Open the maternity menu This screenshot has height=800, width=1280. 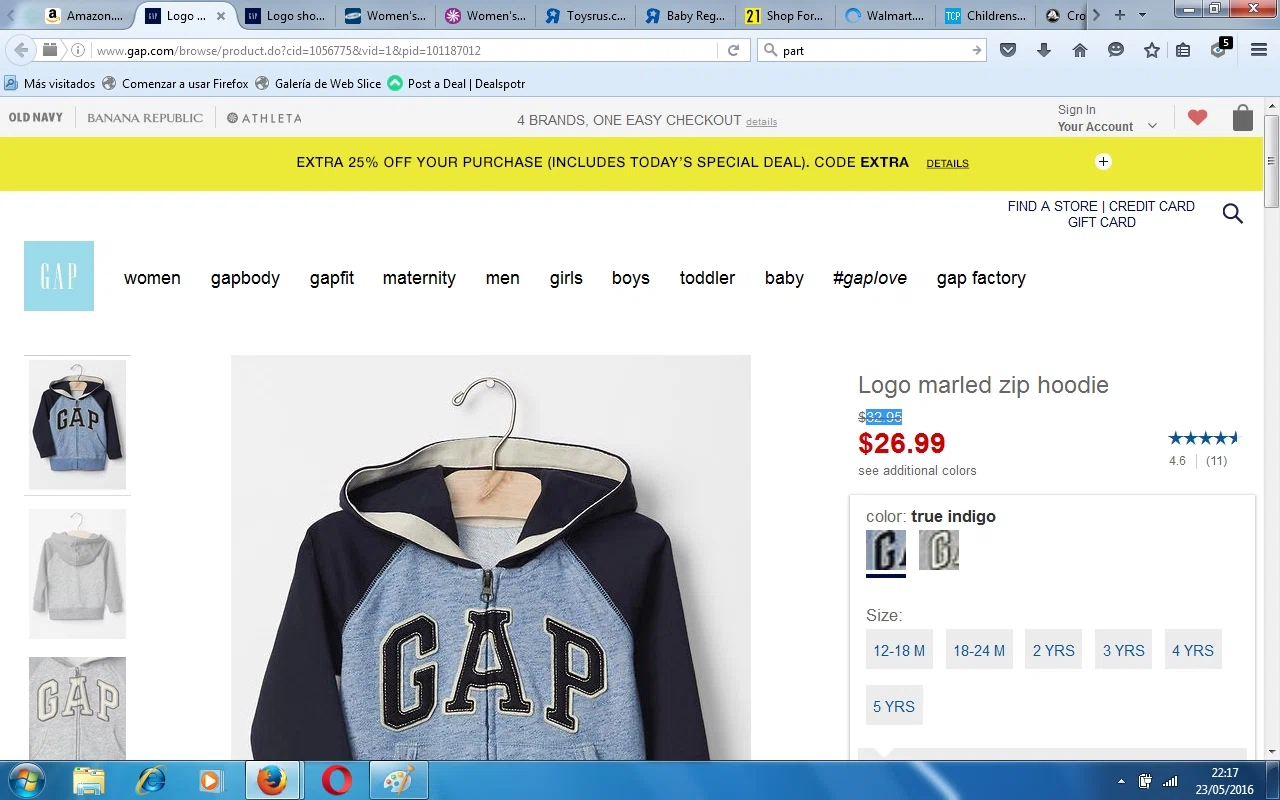pos(419,278)
